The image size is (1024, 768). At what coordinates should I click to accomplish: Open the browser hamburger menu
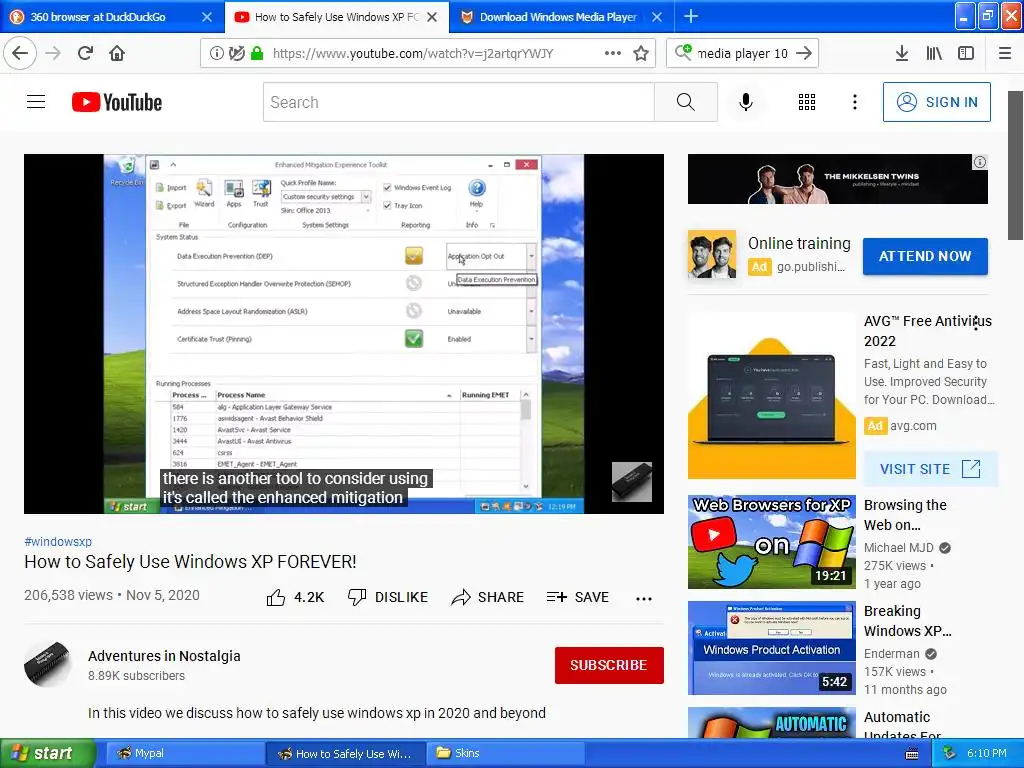[x=1005, y=54]
